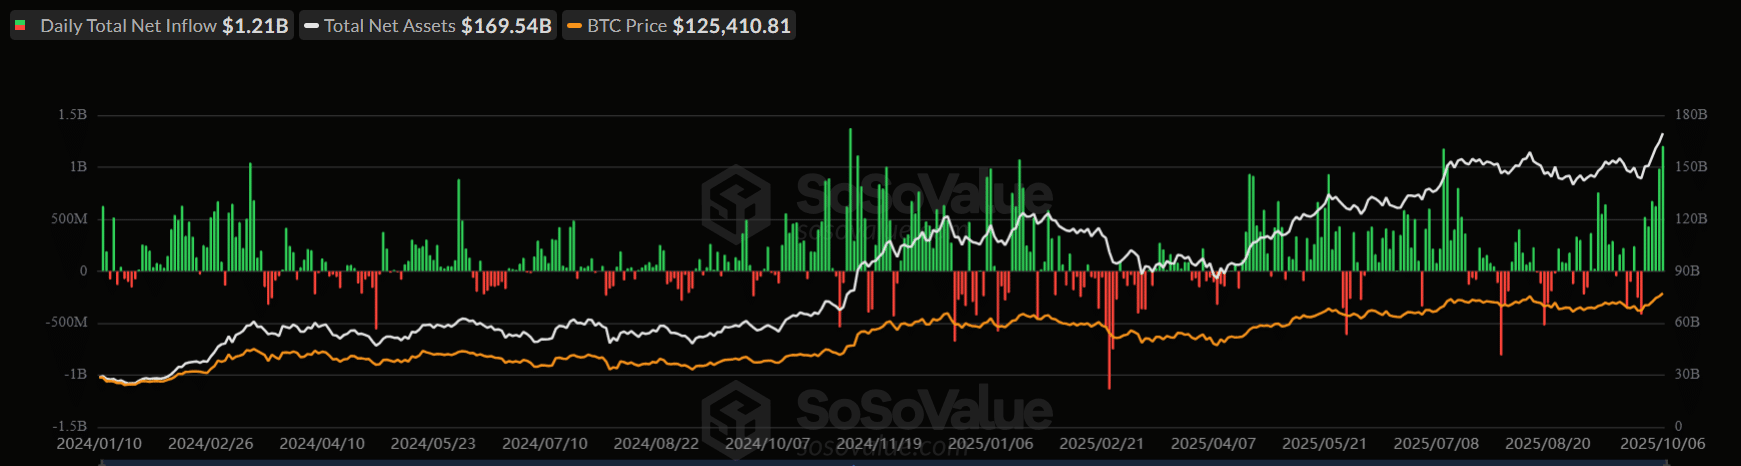The width and height of the screenshot is (1741, 466).
Task: Click the 180B label on the right axis
Action: [1691, 115]
